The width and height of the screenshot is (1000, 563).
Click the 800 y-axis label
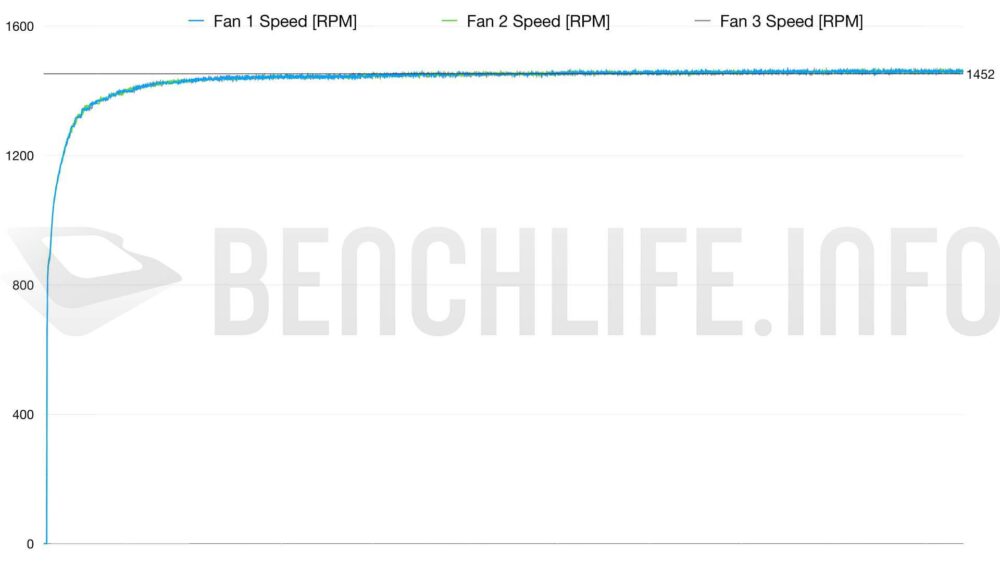pyautogui.click(x=23, y=286)
